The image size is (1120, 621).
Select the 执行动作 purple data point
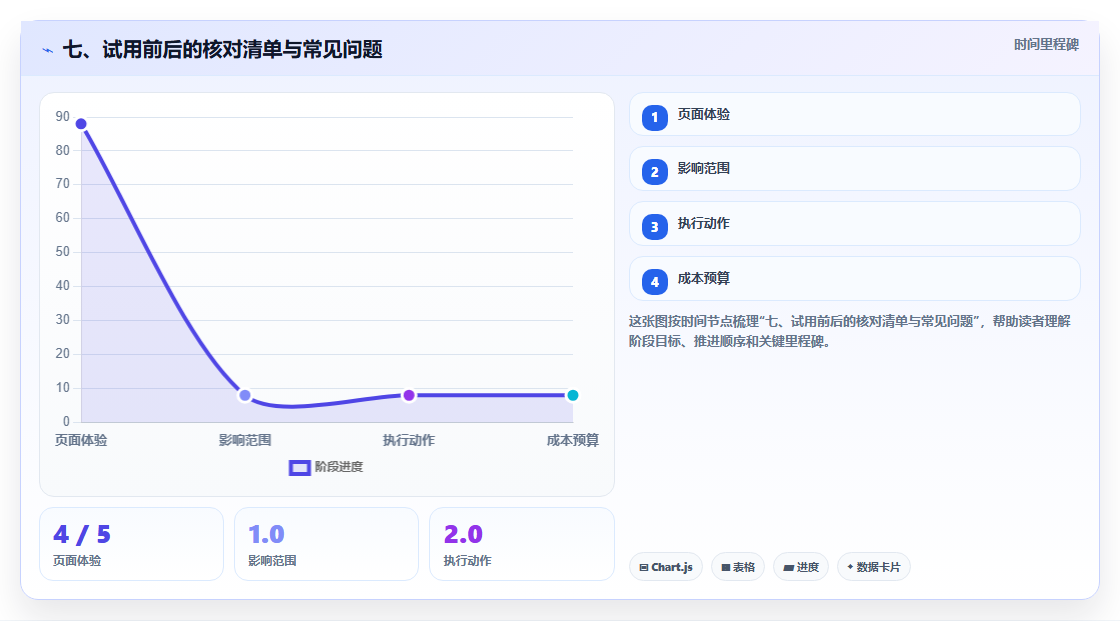(x=409, y=395)
